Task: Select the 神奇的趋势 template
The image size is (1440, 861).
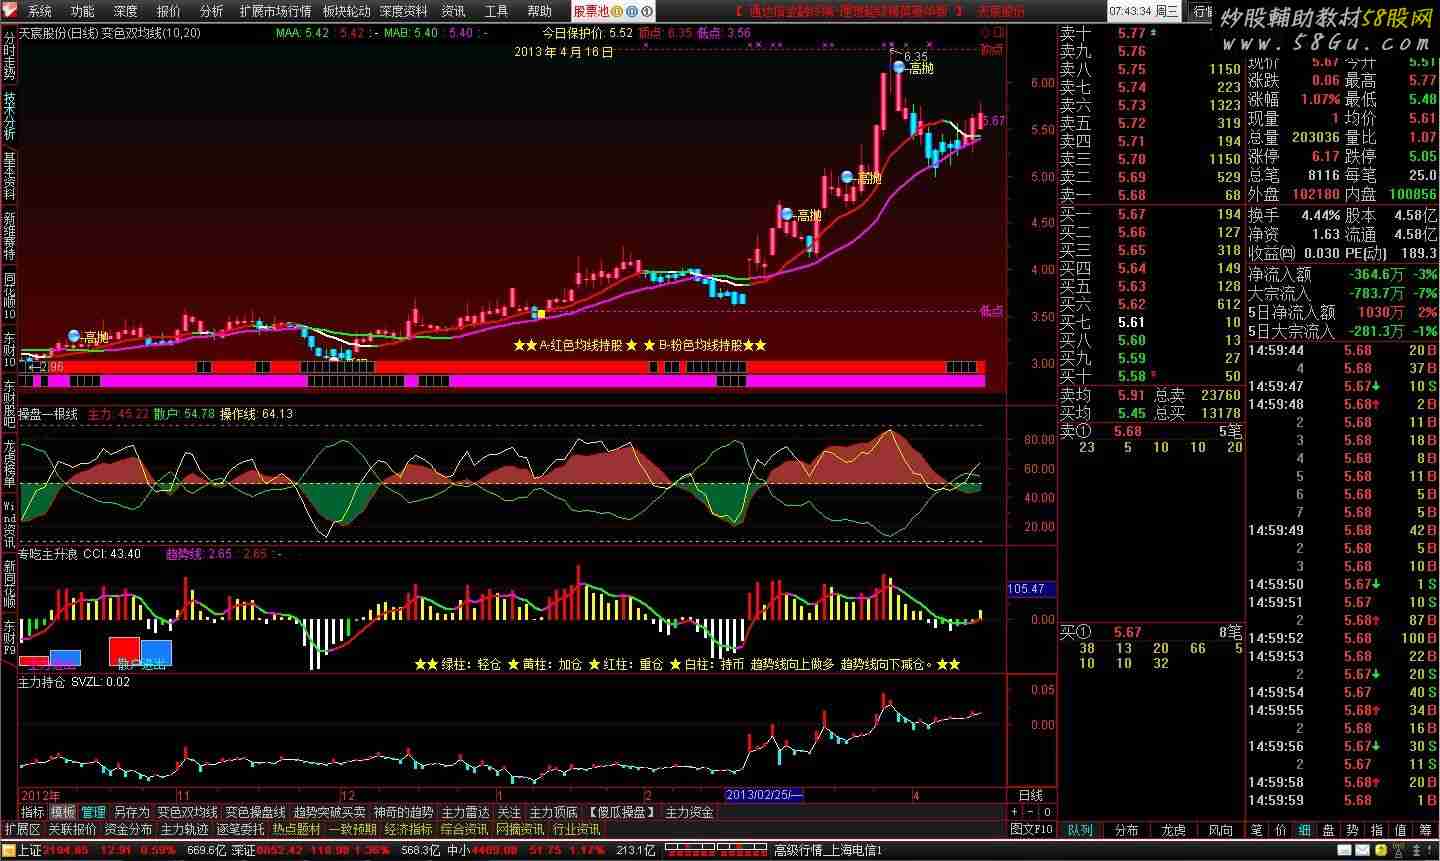Action: (x=403, y=812)
